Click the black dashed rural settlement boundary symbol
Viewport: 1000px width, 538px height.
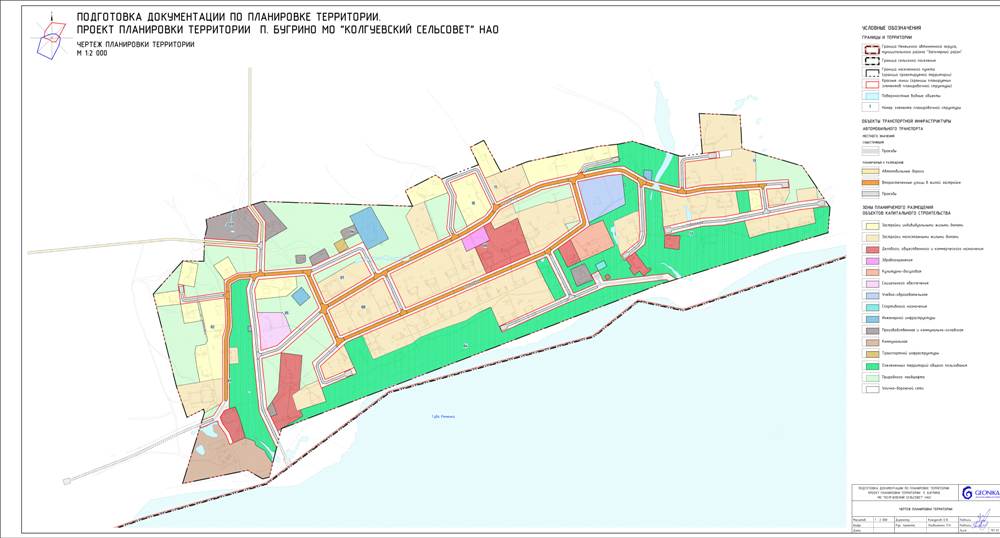(x=871, y=61)
